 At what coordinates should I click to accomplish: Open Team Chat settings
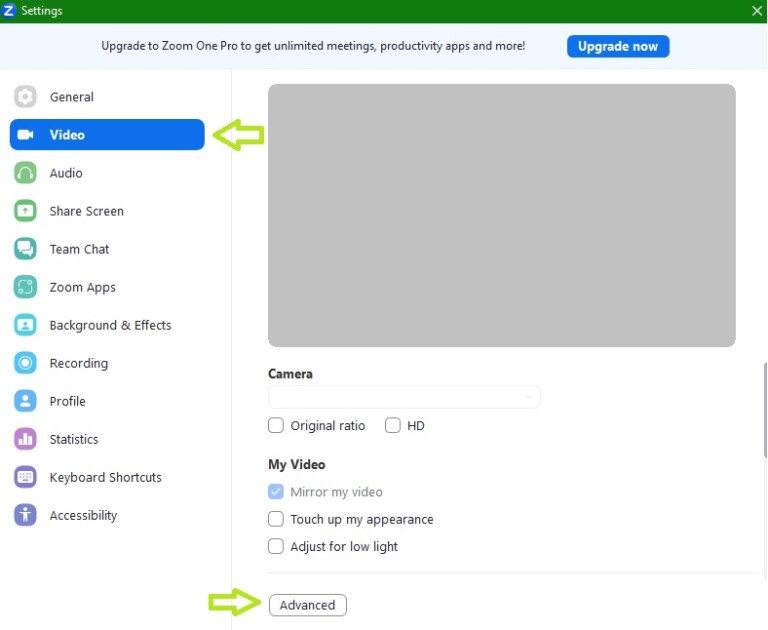coord(107,249)
